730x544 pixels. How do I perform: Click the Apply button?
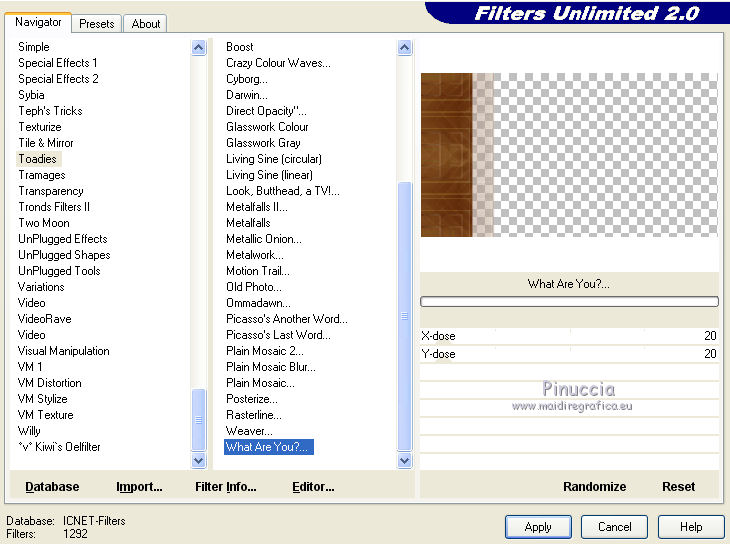point(538,527)
